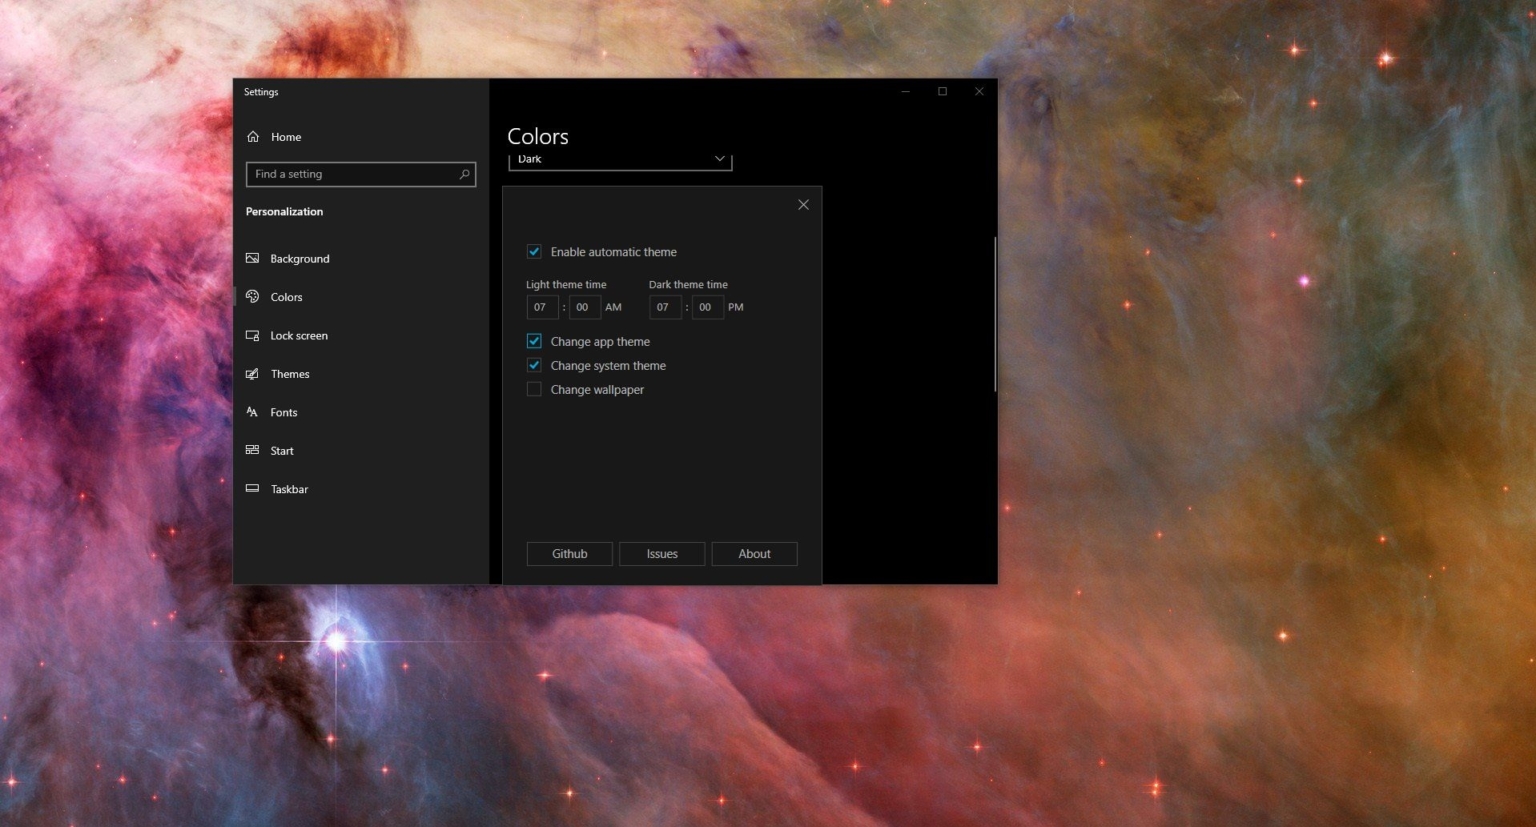Click the Themes brush icon

[253, 373]
